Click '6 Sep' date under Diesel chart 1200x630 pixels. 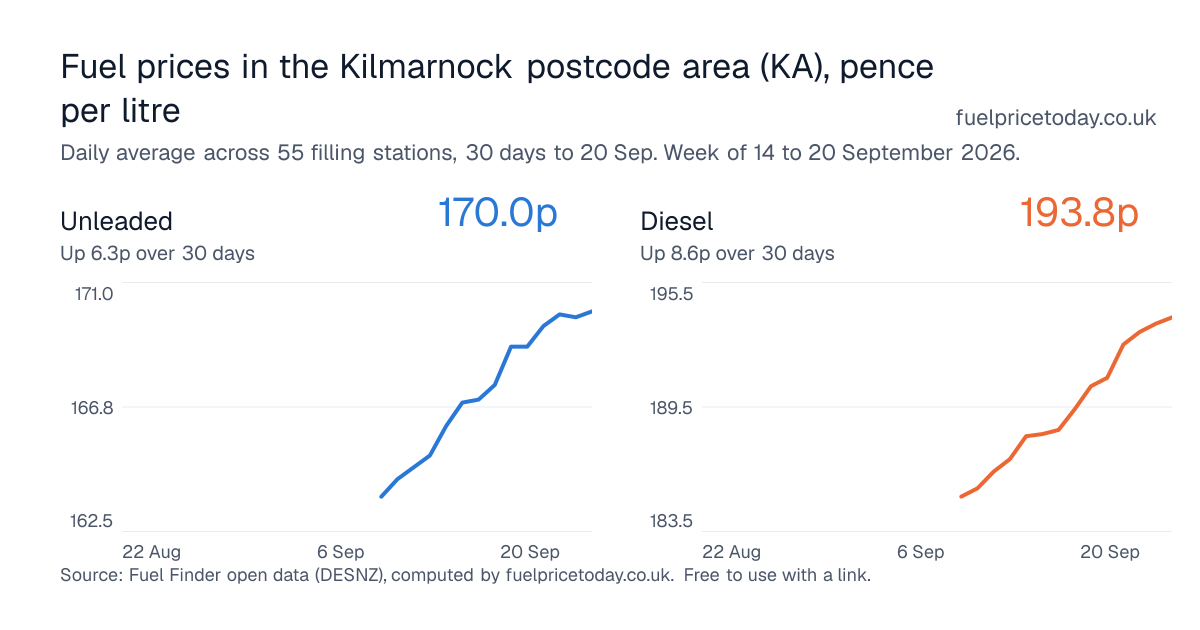920,552
